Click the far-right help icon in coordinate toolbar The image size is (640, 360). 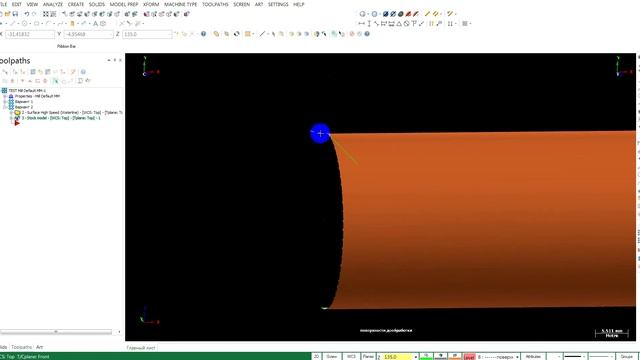tap(367, 34)
